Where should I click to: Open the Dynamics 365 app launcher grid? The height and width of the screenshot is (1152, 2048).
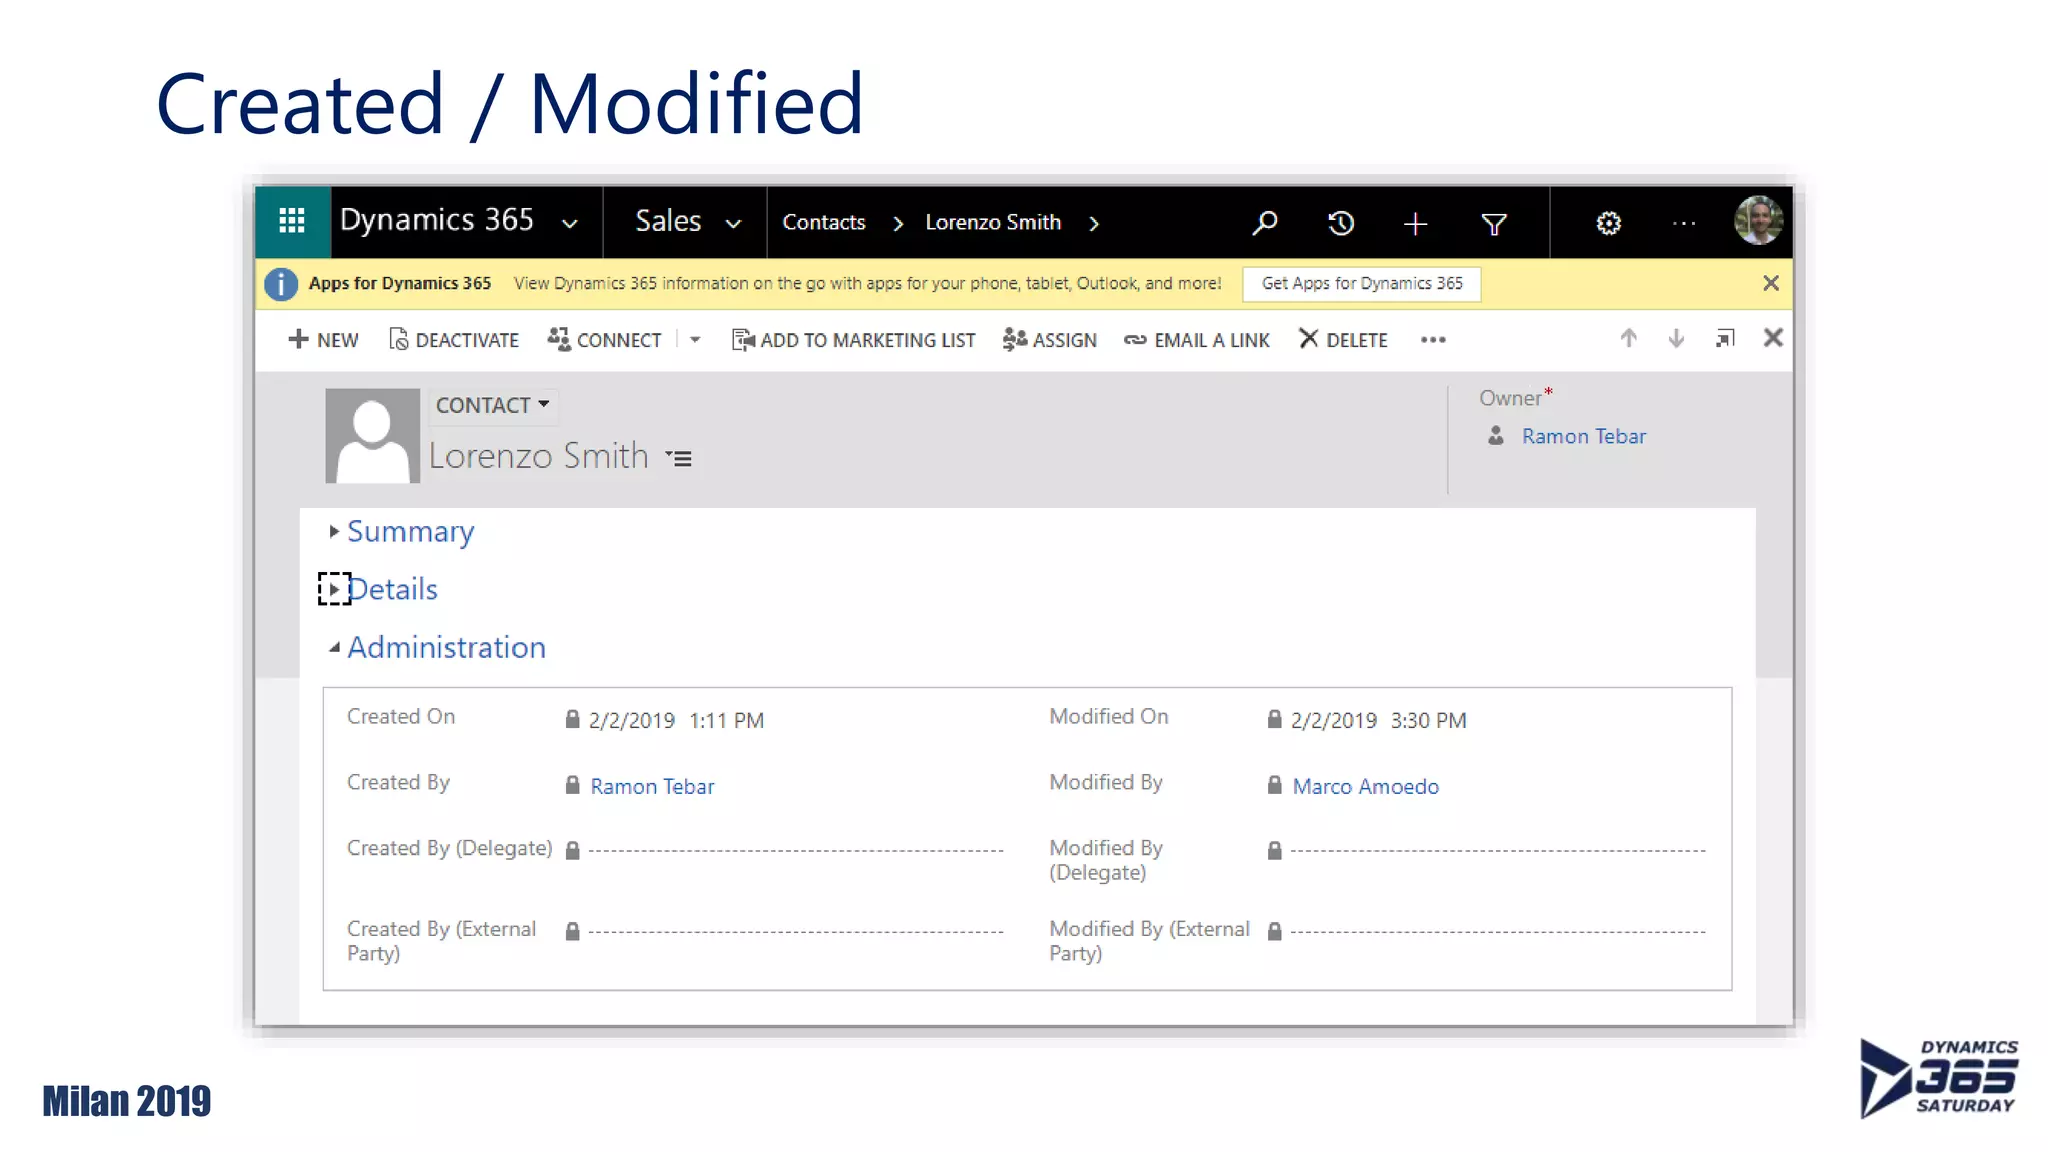coord(292,221)
